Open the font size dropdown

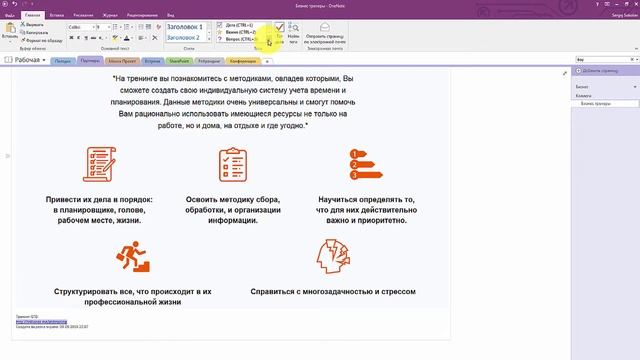(109, 27)
